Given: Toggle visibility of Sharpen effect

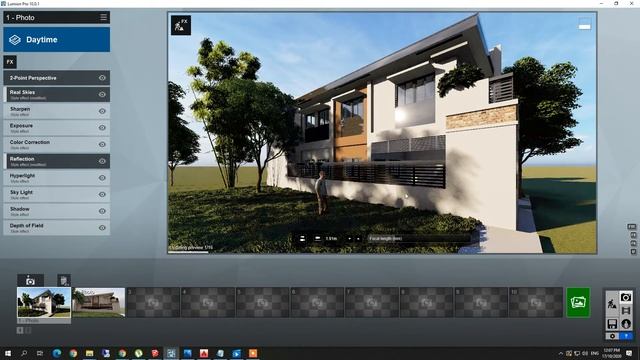Looking at the screenshot, I should [102, 111].
